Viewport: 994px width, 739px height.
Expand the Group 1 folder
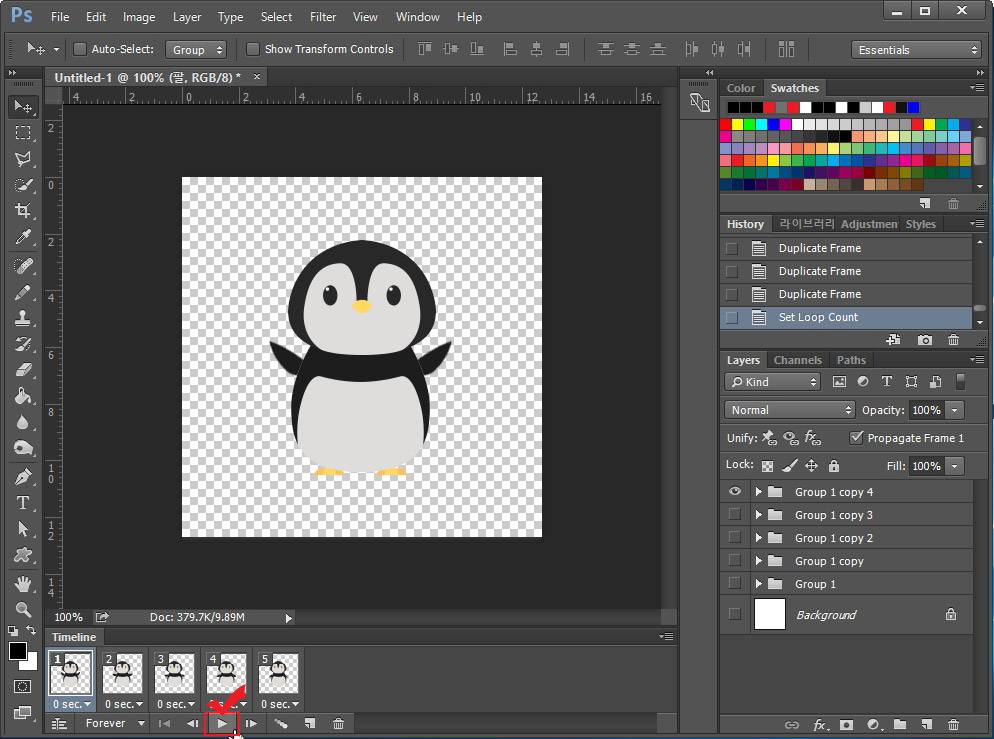(758, 584)
